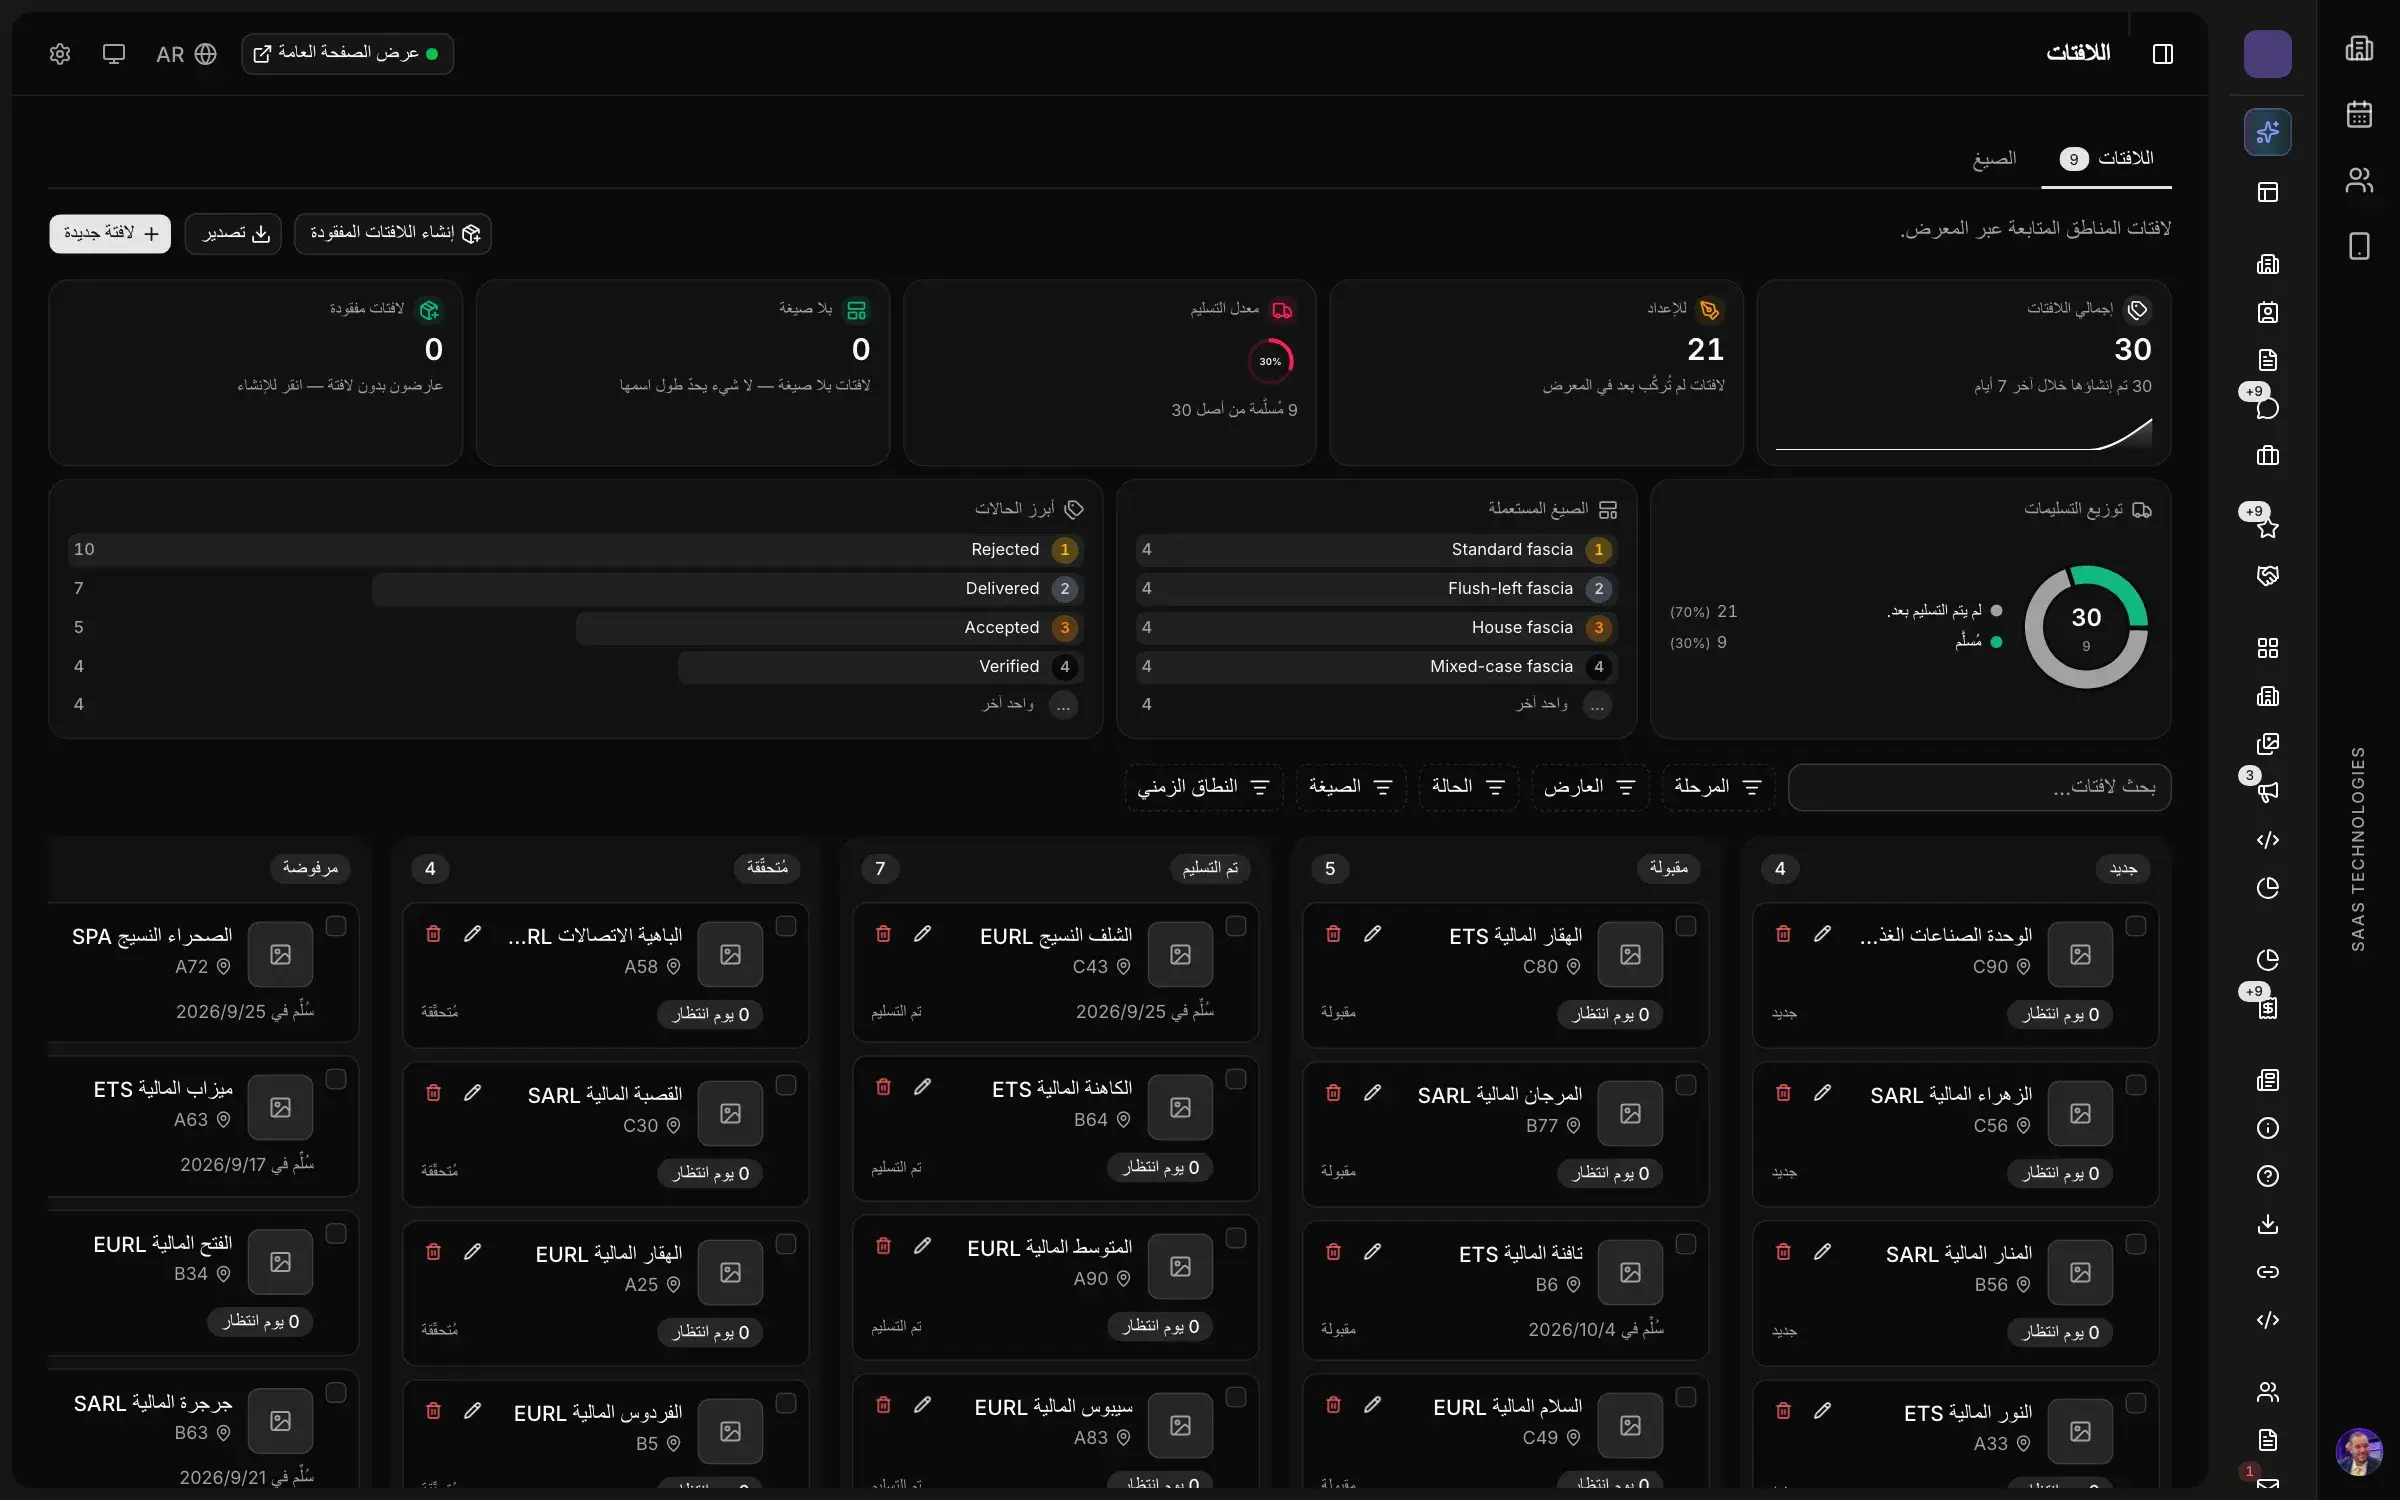The width and height of the screenshot is (2400, 1500).
Task: Click the تصدير export button
Action: tap(233, 233)
